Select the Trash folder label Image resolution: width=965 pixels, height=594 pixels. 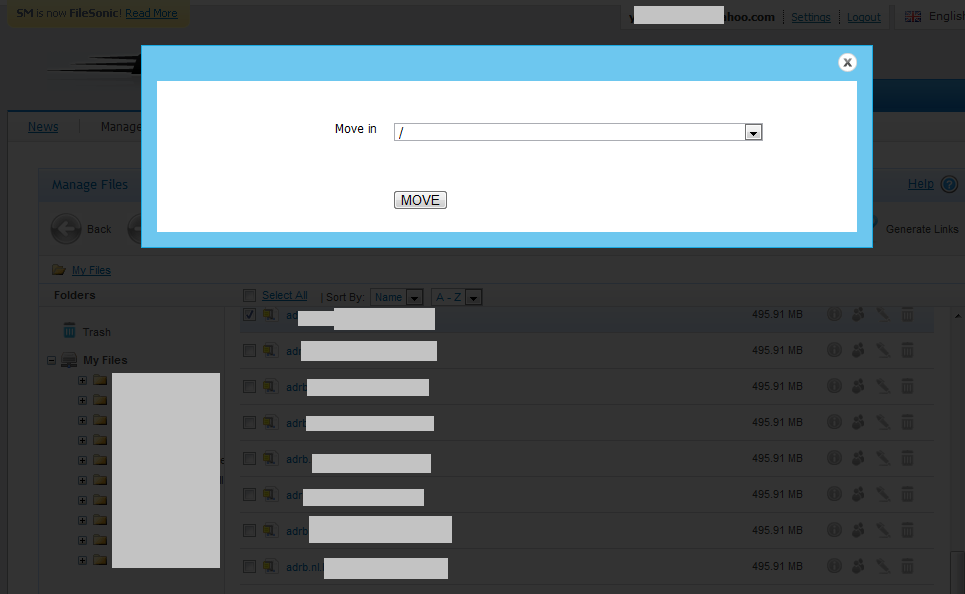click(x=97, y=332)
